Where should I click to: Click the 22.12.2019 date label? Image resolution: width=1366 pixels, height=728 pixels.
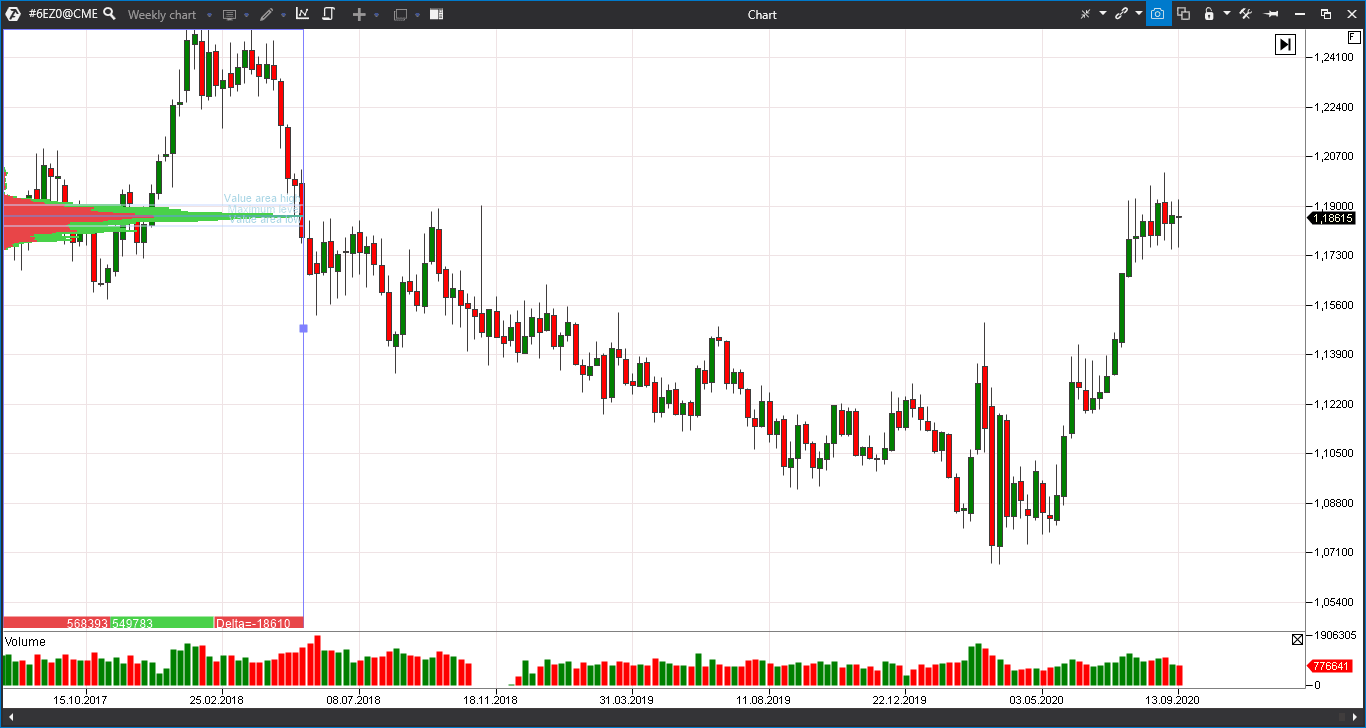click(x=900, y=700)
